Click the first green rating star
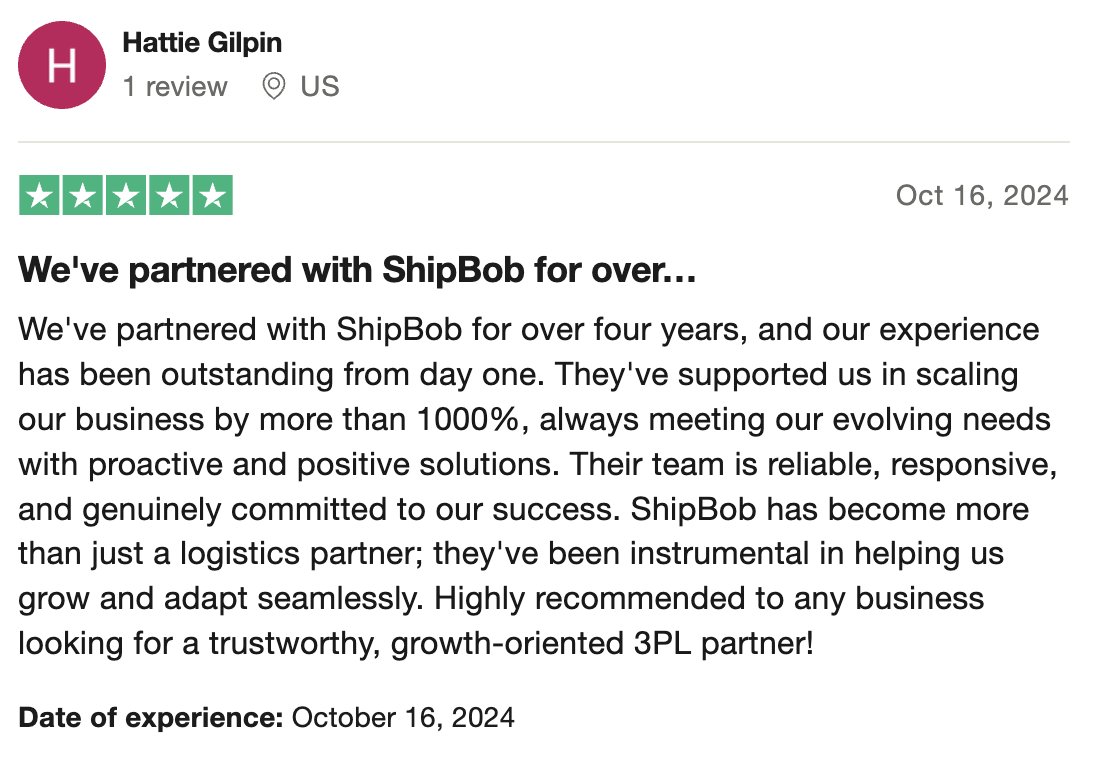 (40, 195)
